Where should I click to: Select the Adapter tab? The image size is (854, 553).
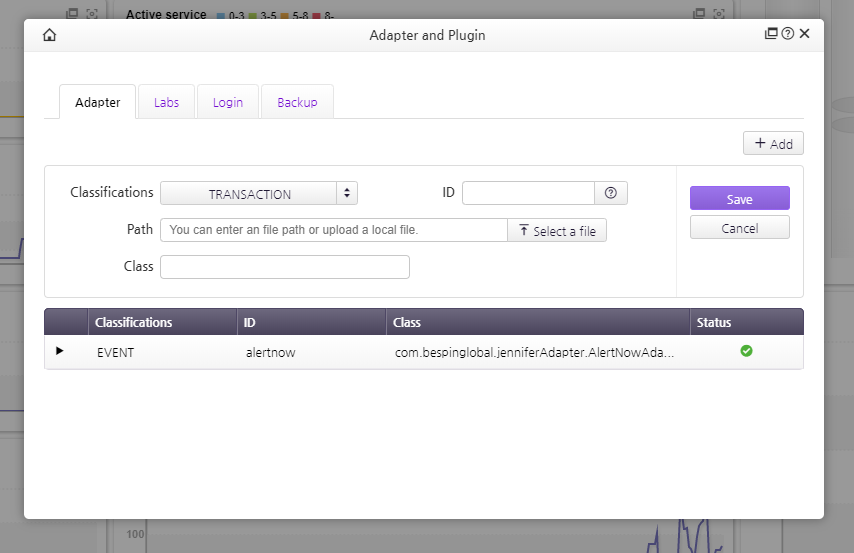tap(98, 102)
